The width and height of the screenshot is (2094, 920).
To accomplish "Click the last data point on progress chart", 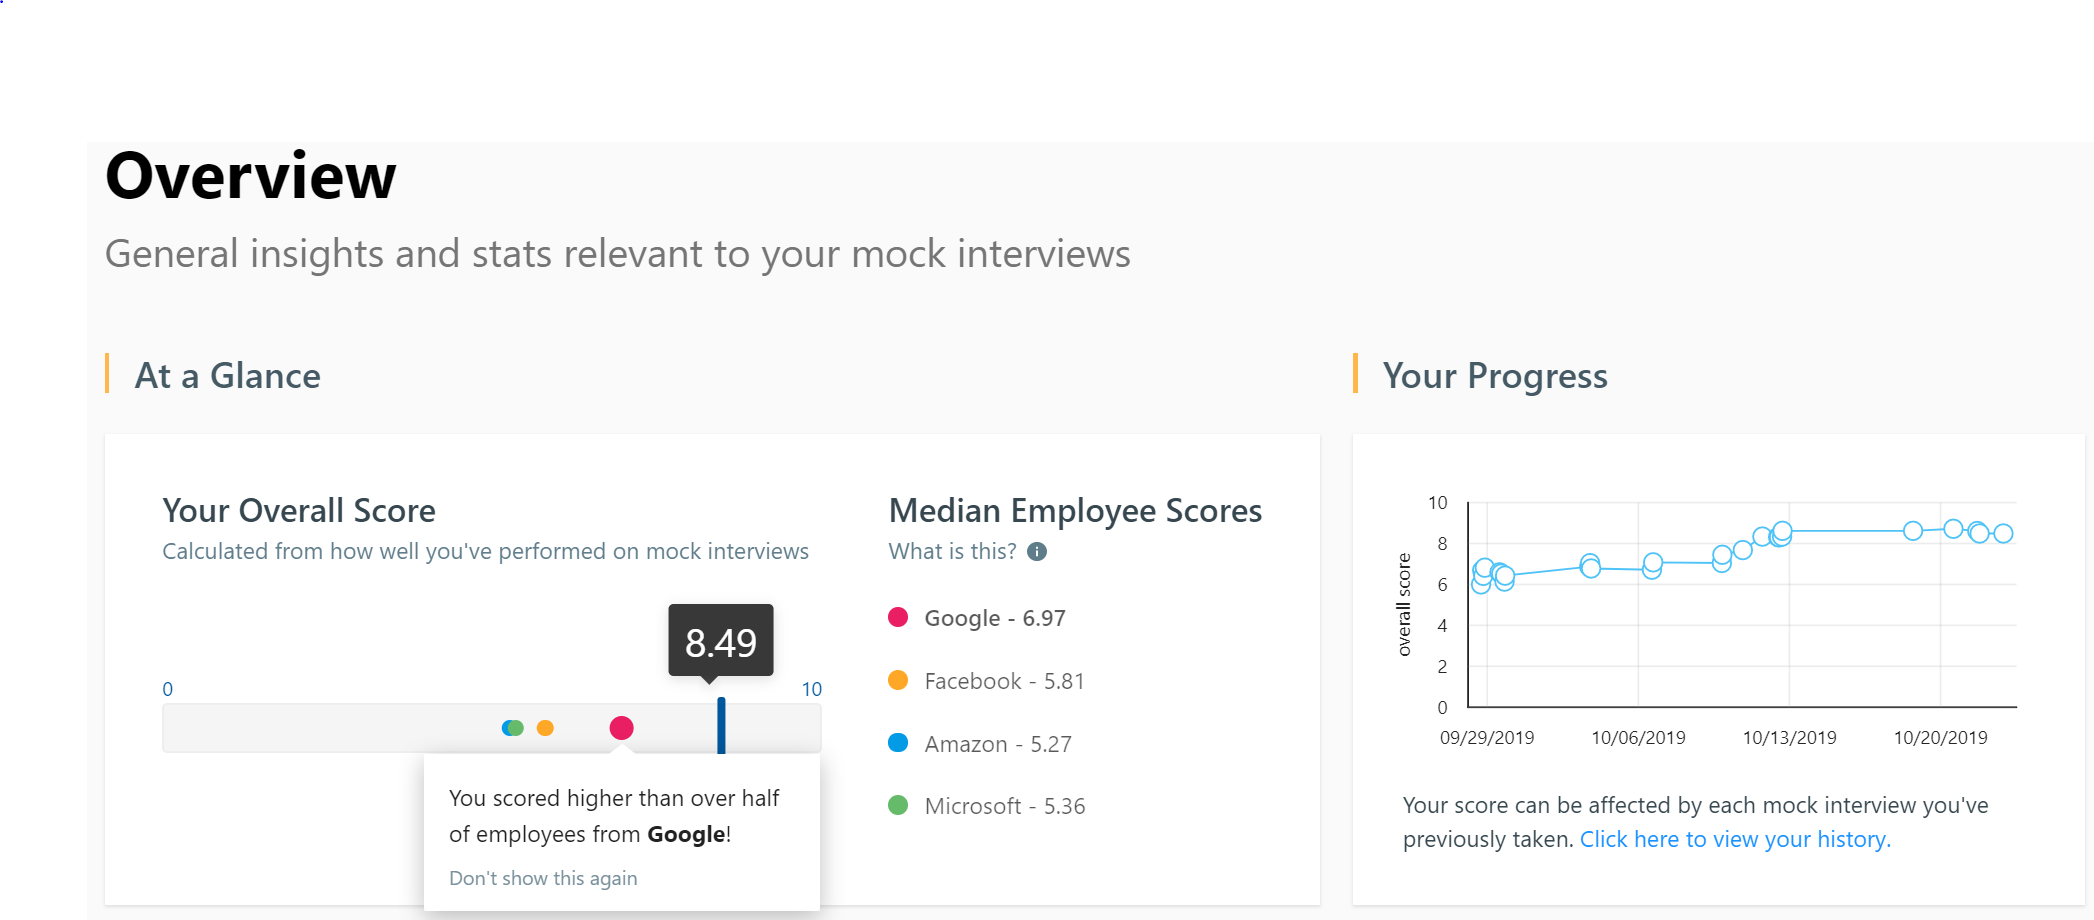I will click(x=2003, y=534).
